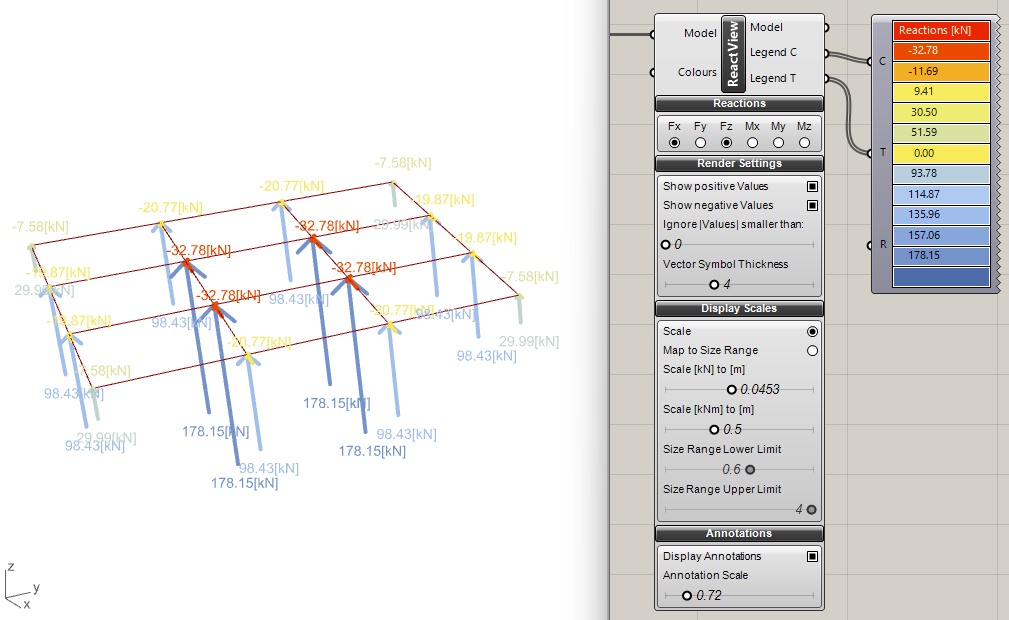
Task: Uncheck the Show negative Values checkbox
Action: (812, 206)
